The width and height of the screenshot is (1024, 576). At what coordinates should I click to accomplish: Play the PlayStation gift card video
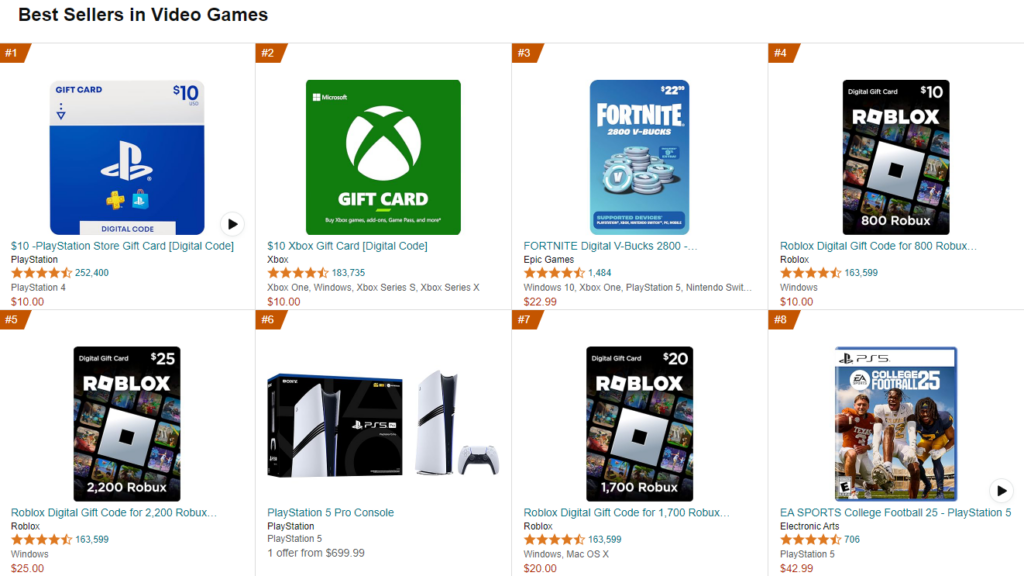(x=232, y=224)
